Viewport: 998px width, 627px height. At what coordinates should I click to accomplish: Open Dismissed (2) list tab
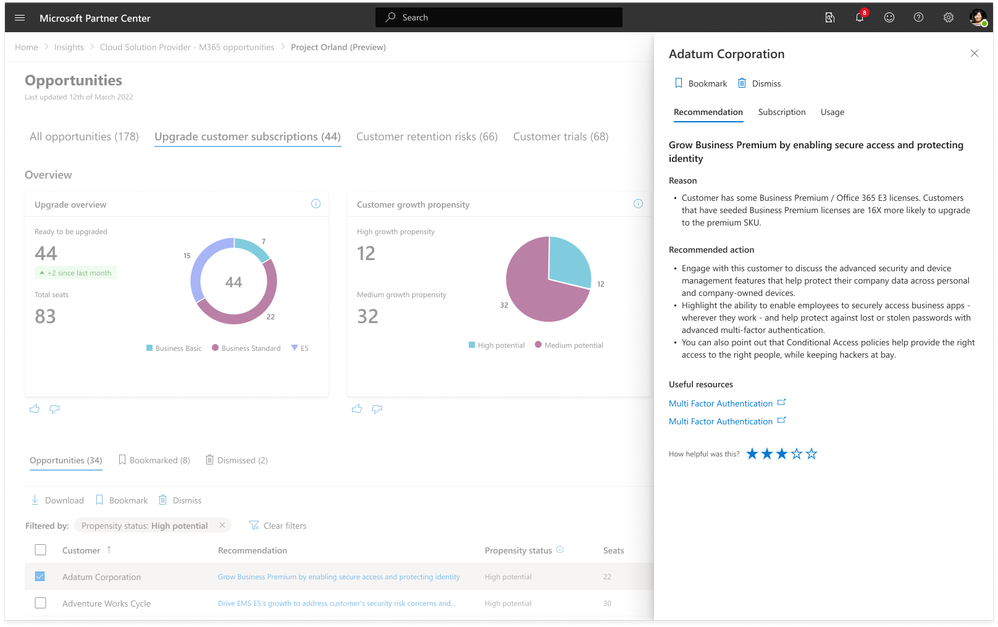(237, 460)
